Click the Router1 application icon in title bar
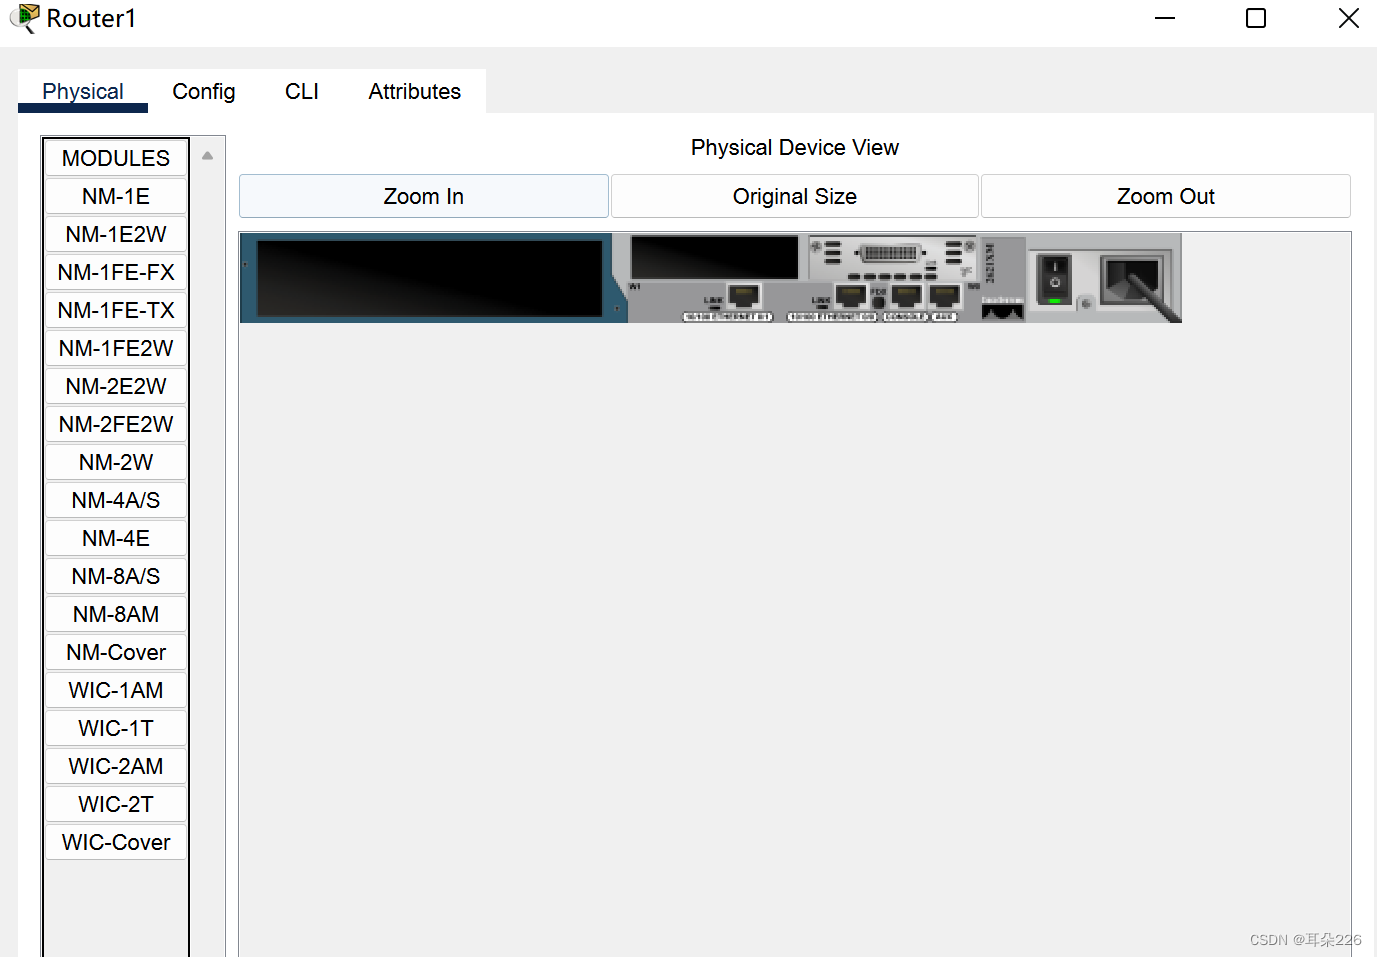1377x957 pixels. [x=24, y=18]
